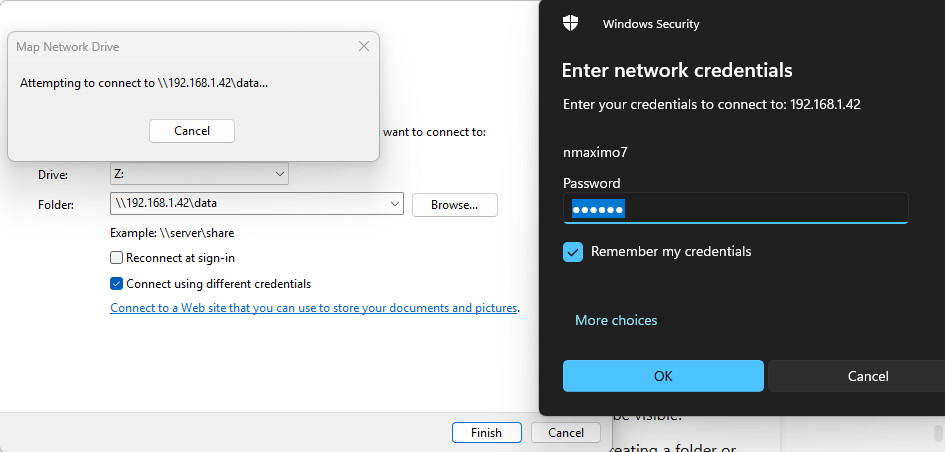Click the Windows Security shield icon

pos(571,24)
